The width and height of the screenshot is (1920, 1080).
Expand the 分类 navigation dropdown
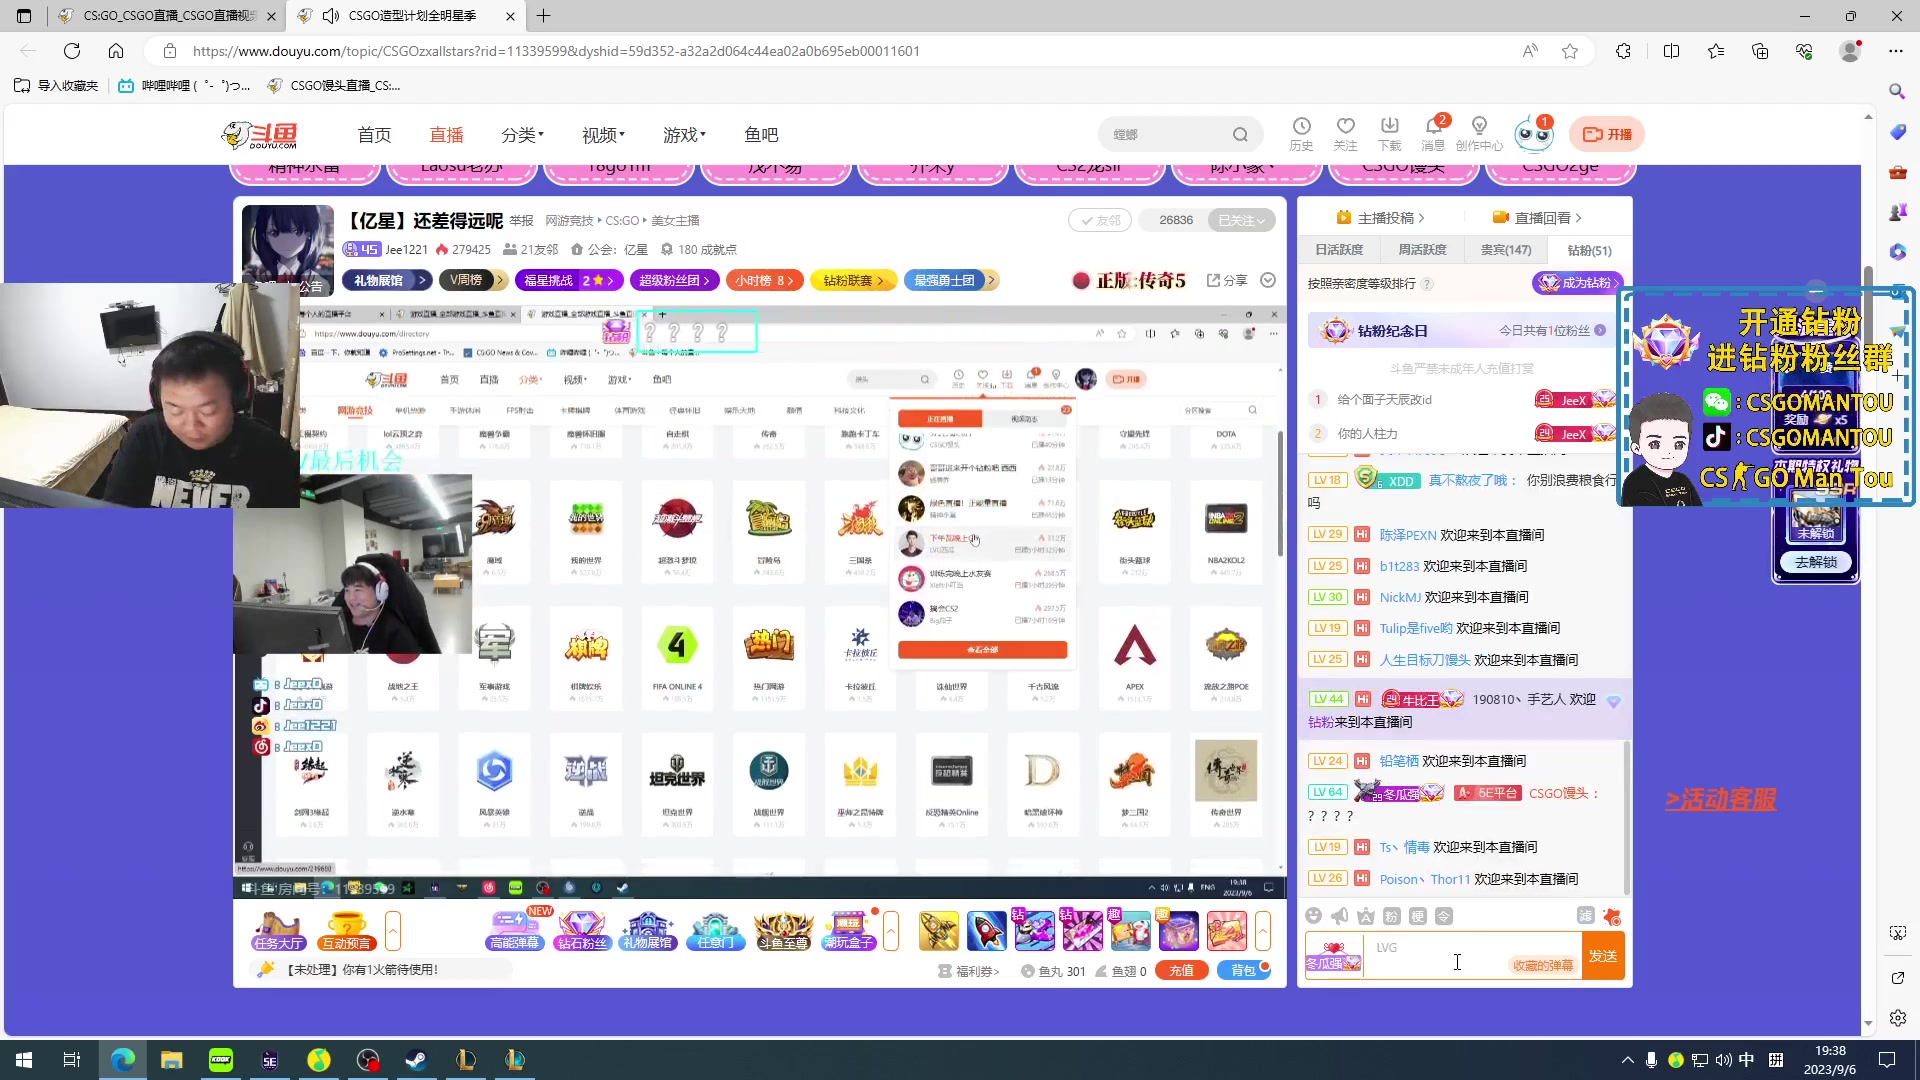point(522,134)
